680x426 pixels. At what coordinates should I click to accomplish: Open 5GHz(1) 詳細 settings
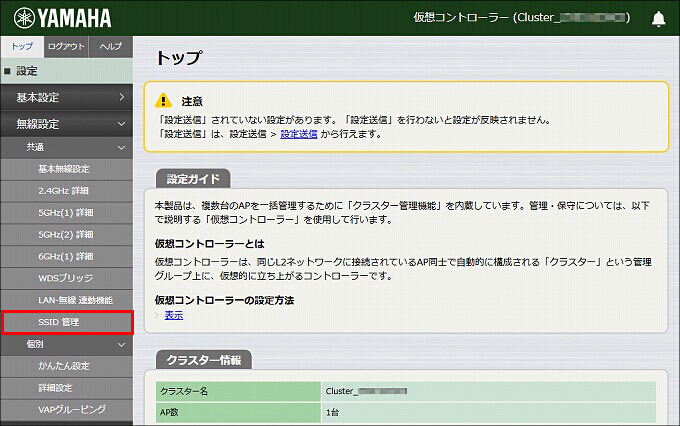(67, 213)
